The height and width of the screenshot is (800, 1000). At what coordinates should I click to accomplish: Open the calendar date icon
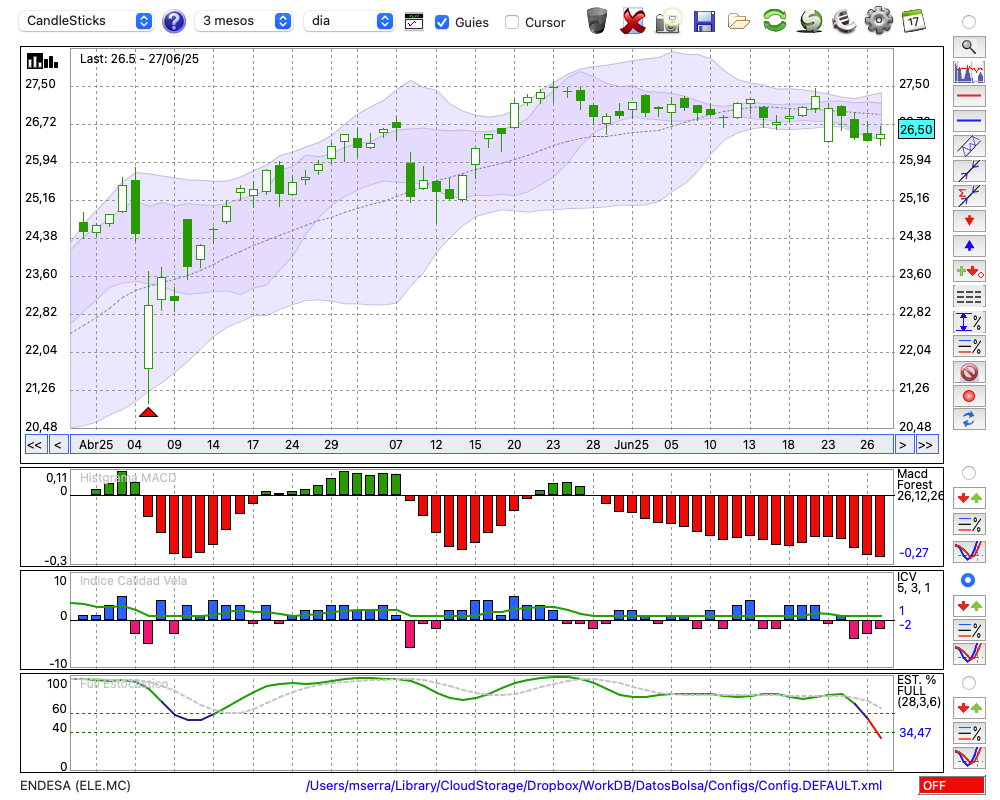tap(913, 21)
